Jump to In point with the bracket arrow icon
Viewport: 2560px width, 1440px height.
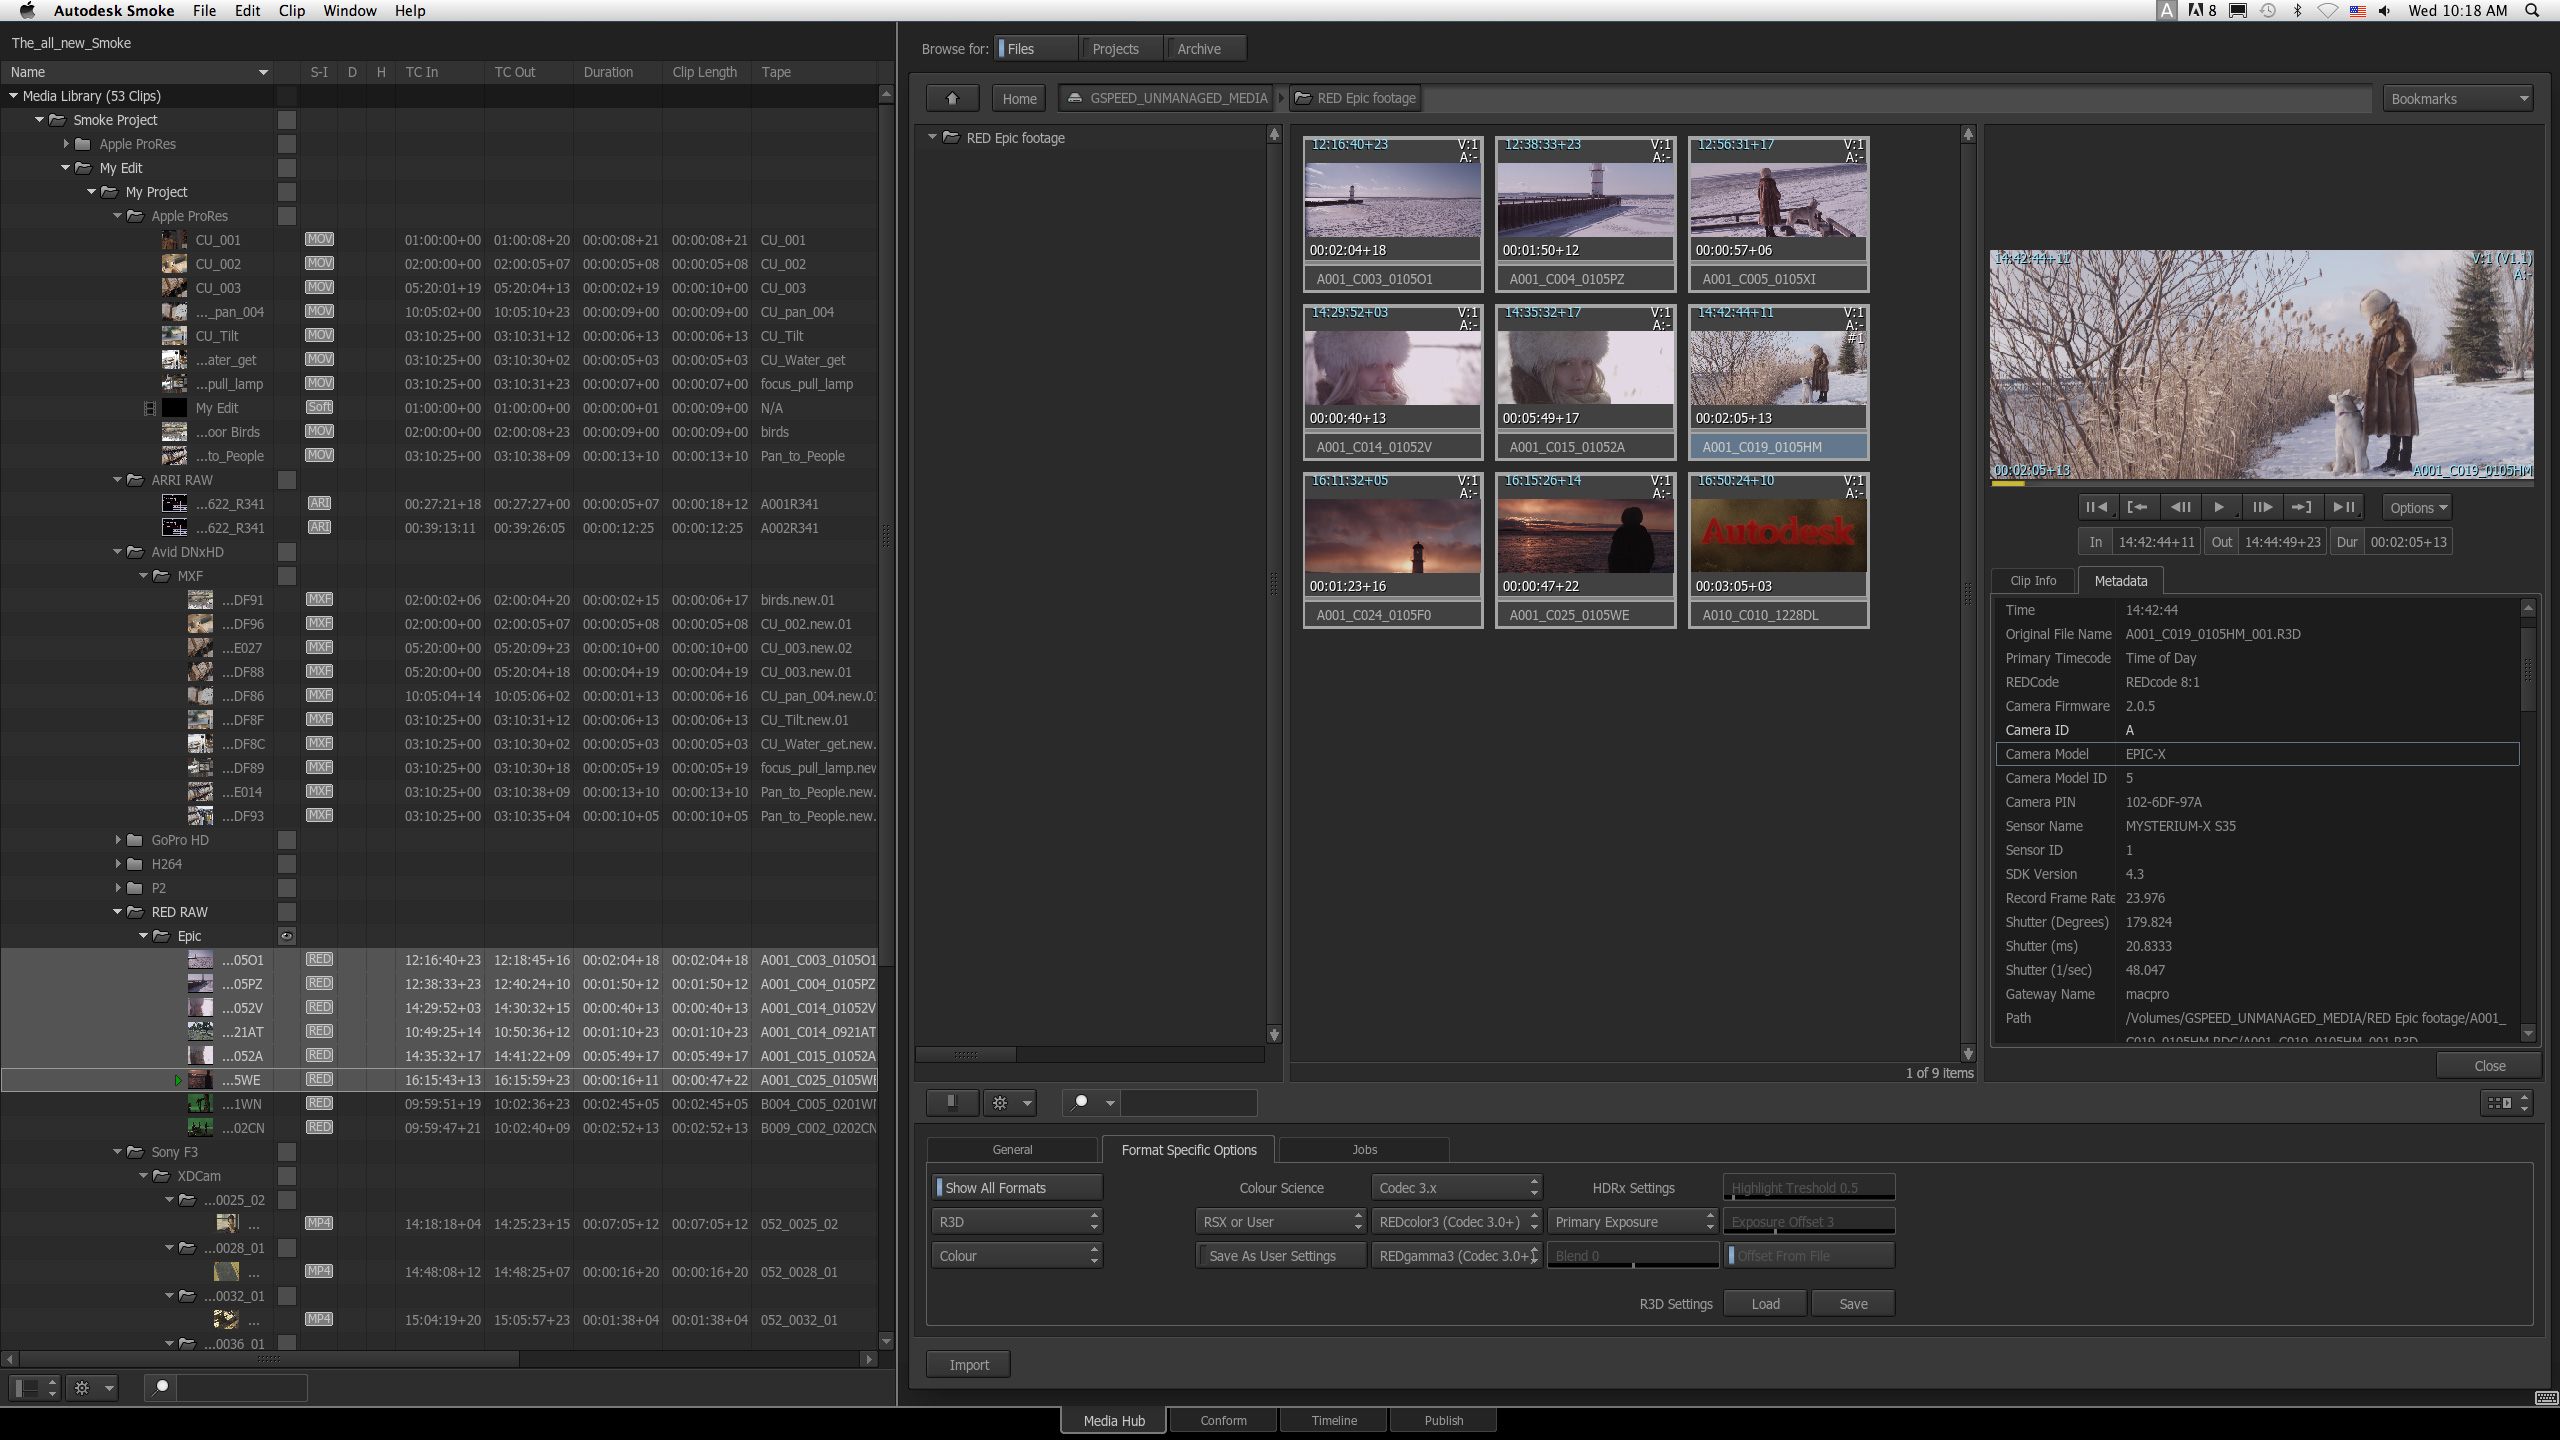pyautogui.click(x=2137, y=507)
